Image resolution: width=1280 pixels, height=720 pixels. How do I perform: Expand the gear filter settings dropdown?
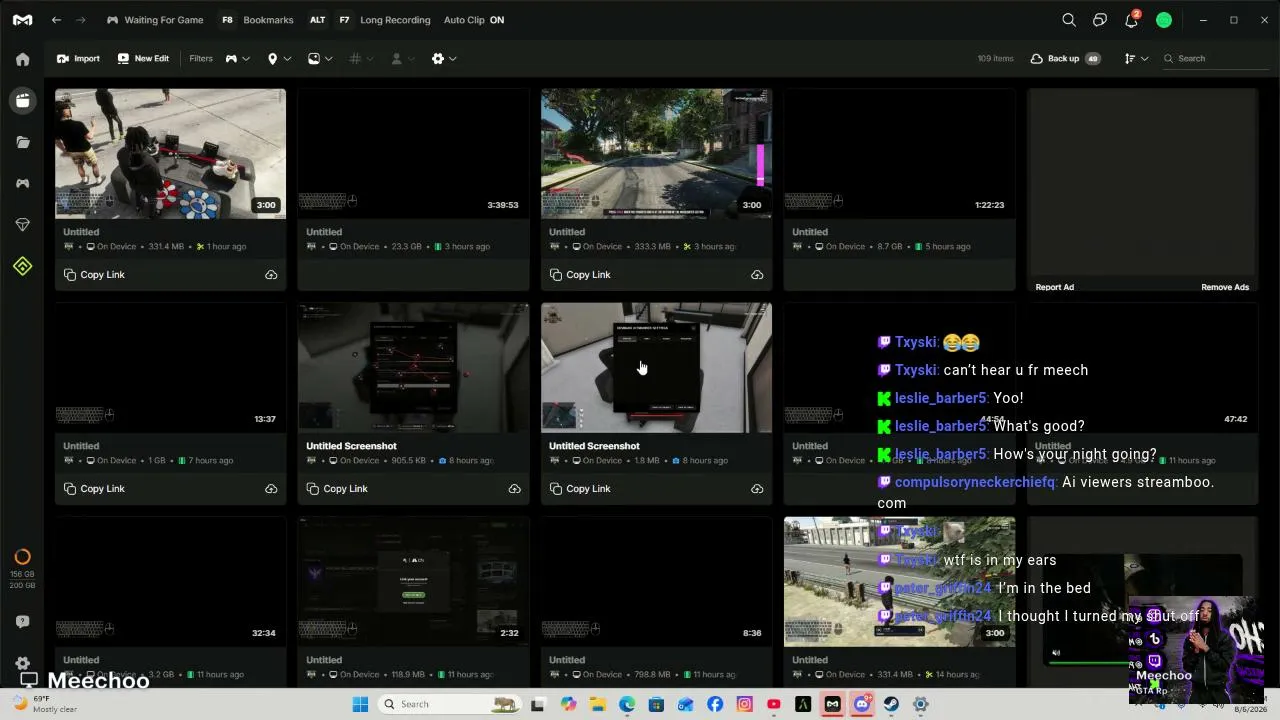pyautogui.click(x=444, y=59)
